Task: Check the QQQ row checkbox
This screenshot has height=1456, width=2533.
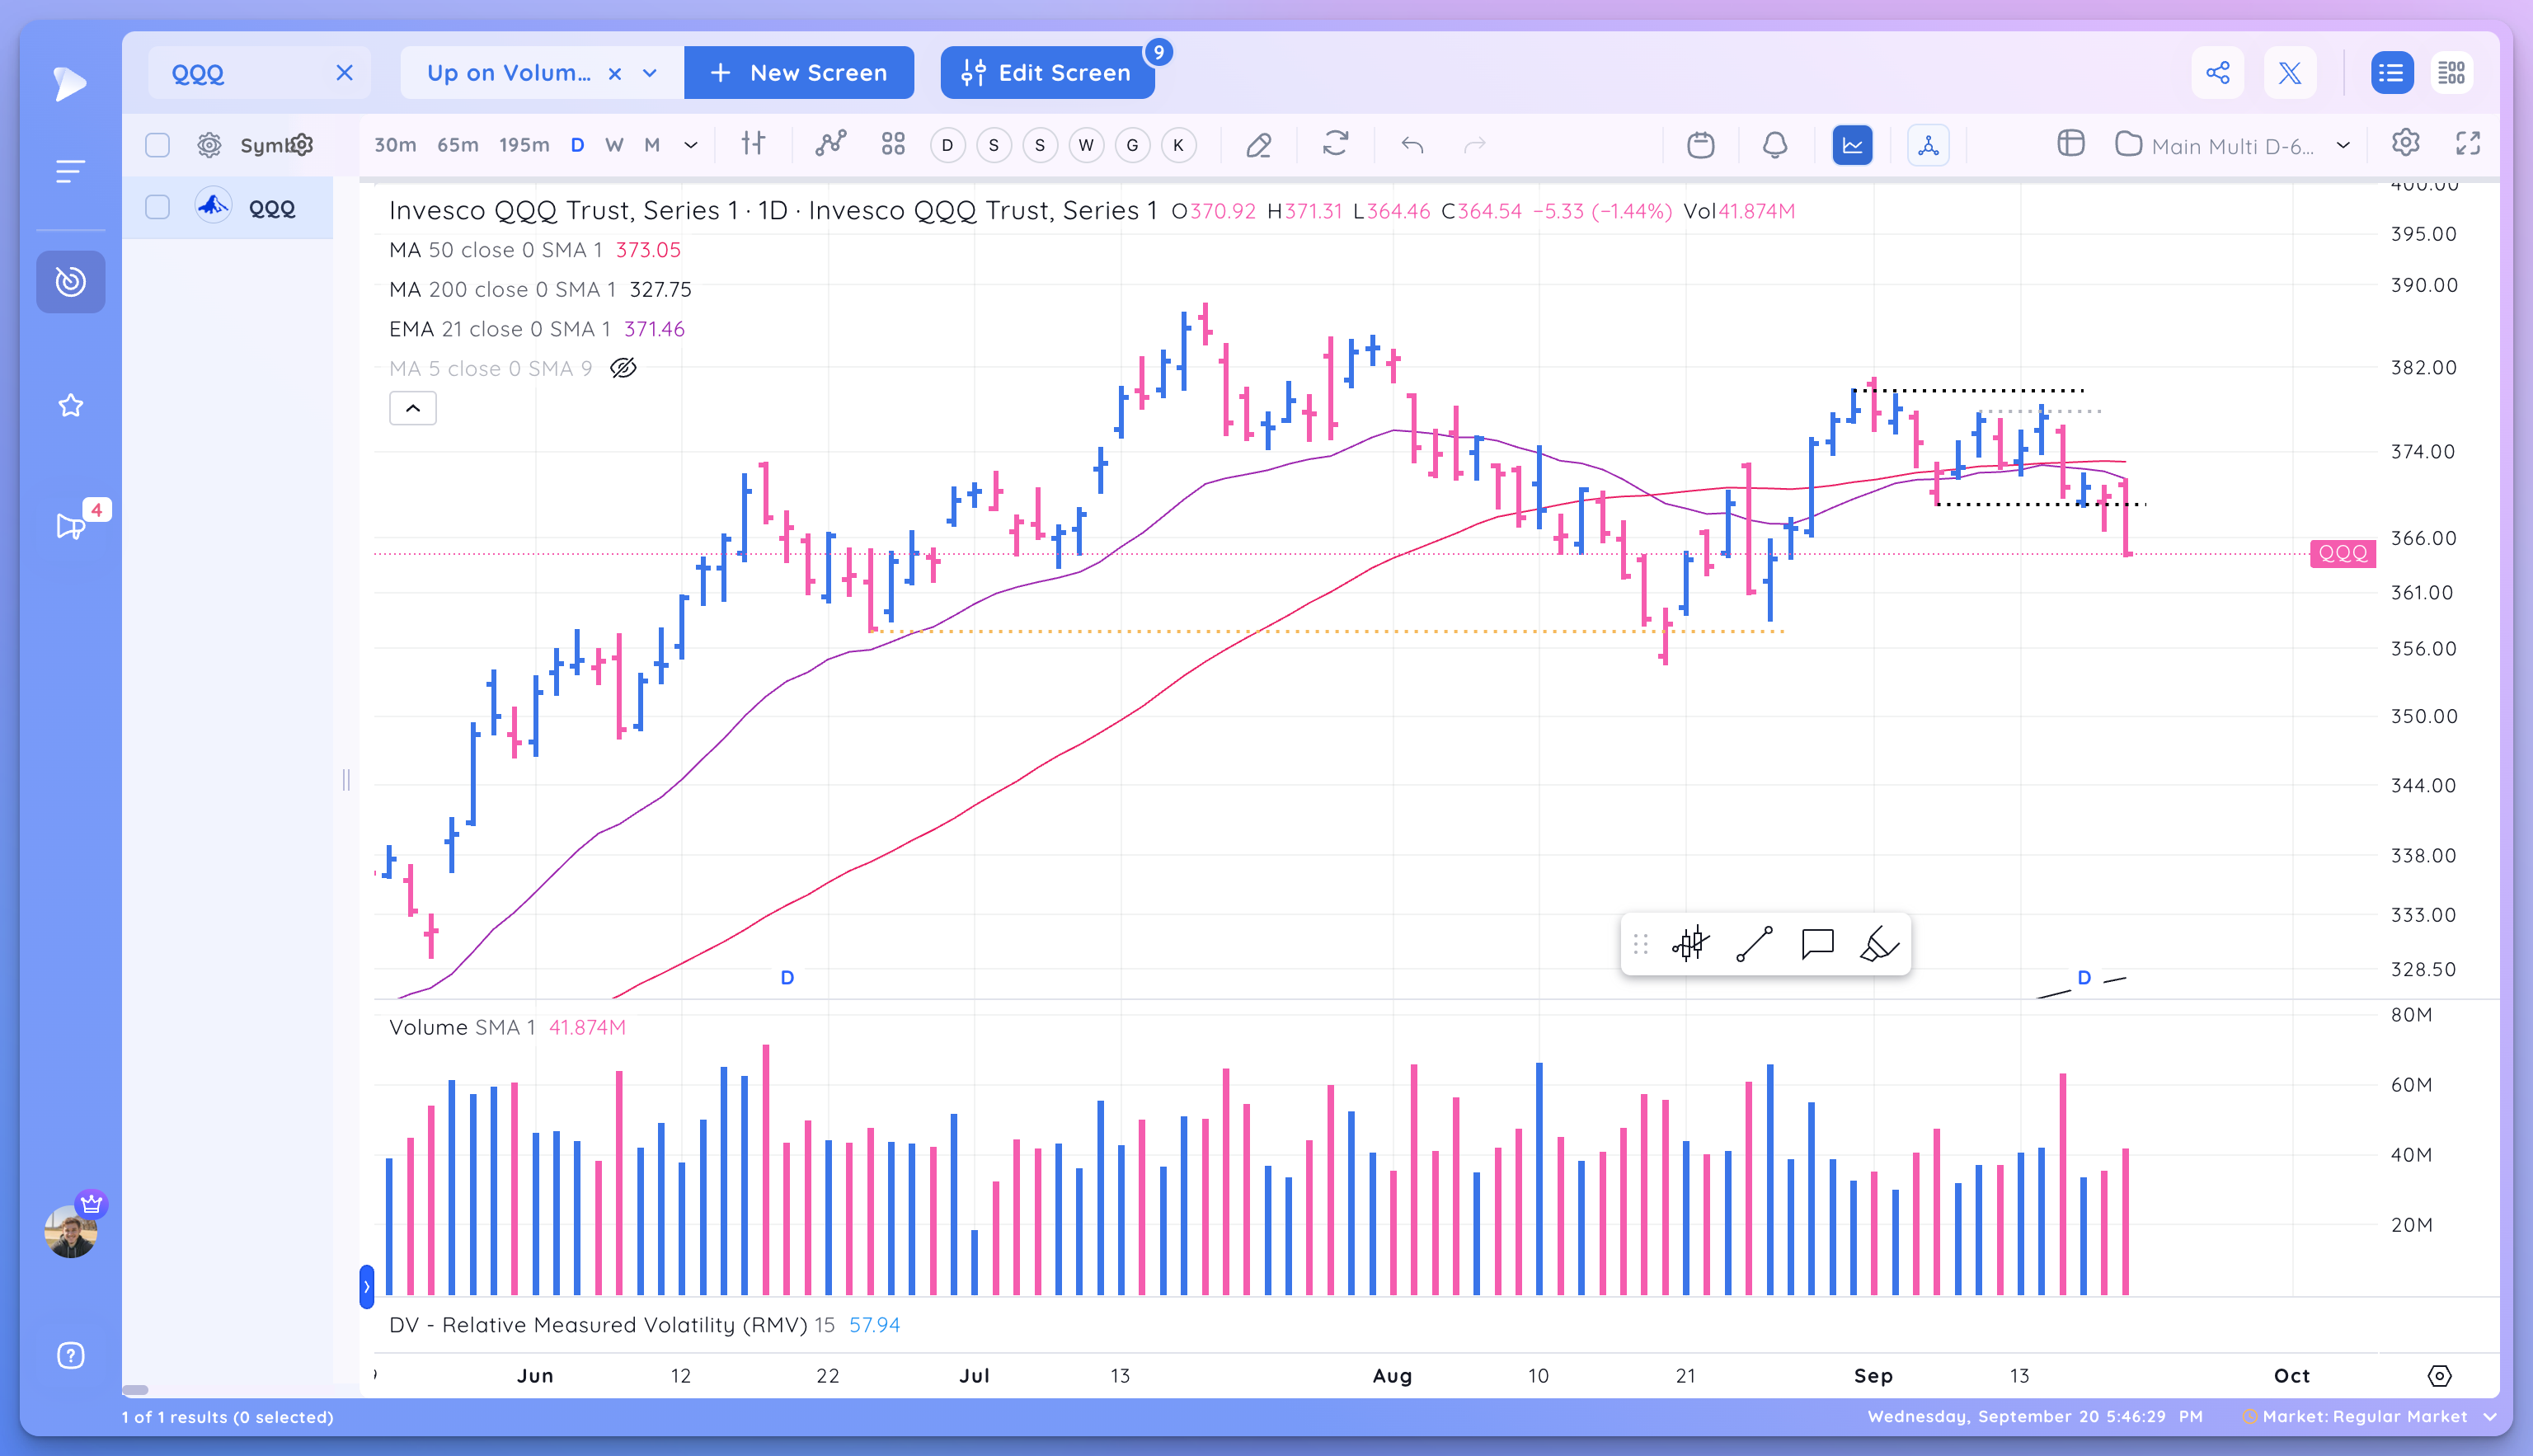Action: (157, 208)
